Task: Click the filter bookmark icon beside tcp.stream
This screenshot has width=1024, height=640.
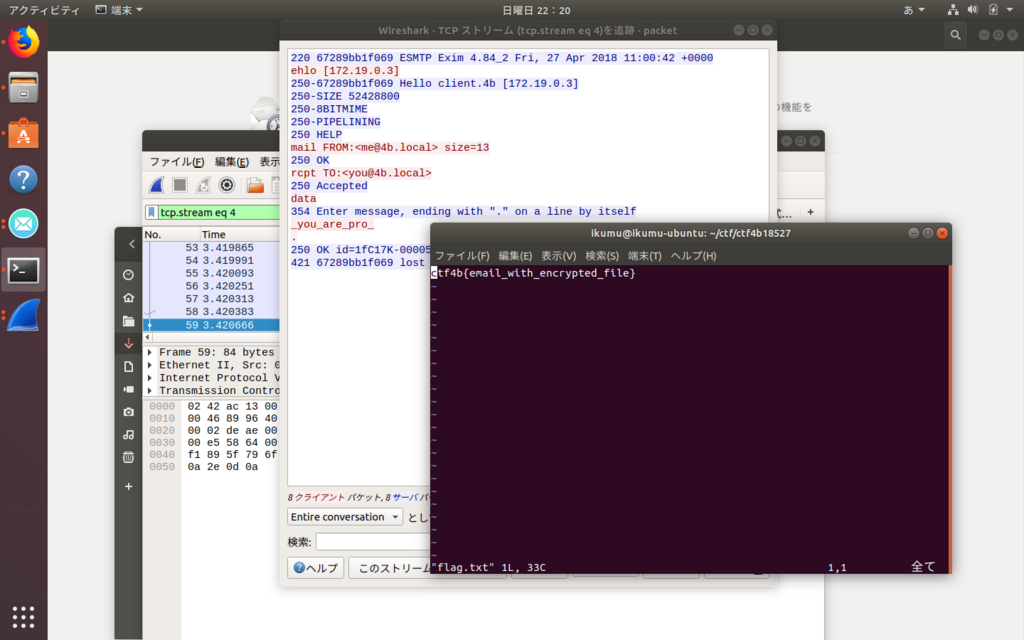Action: click(152, 212)
